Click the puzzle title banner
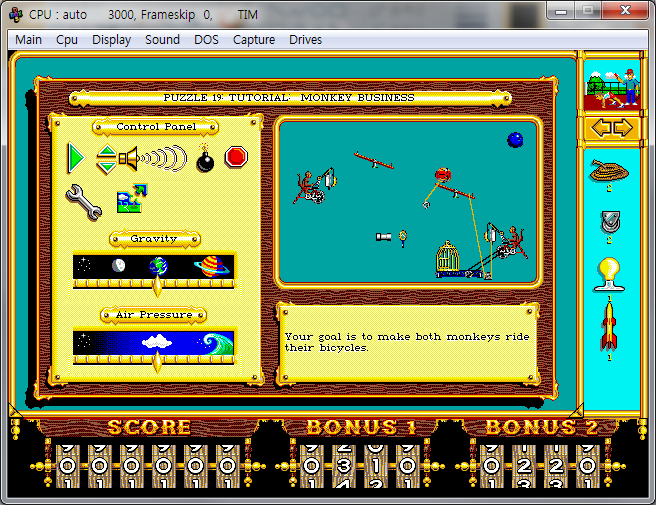The image size is (656, 505). coord(290,98)
